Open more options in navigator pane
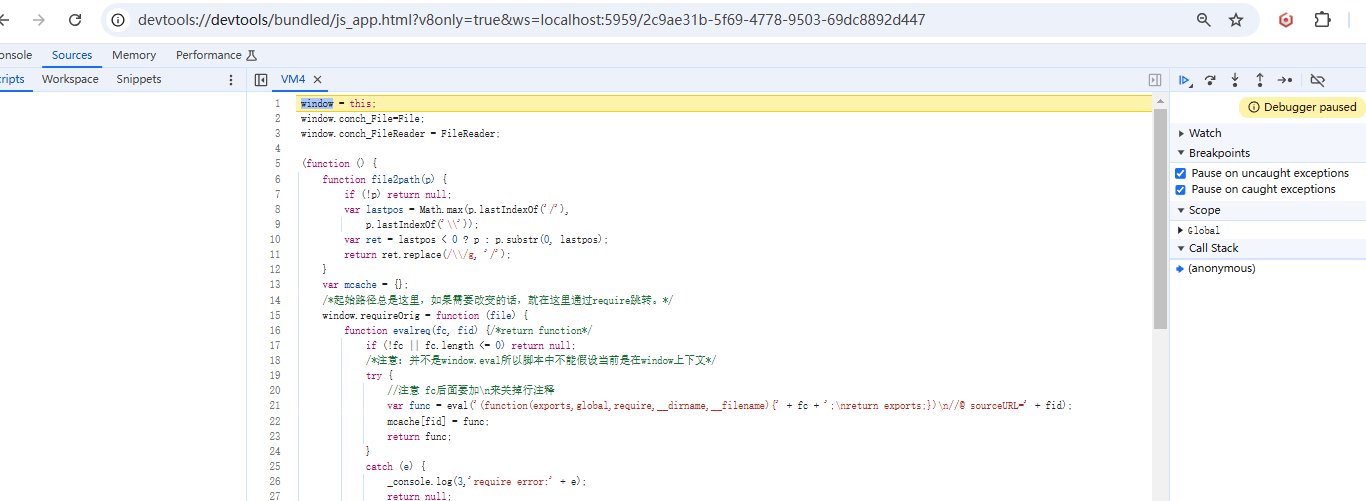 (231, 80)
